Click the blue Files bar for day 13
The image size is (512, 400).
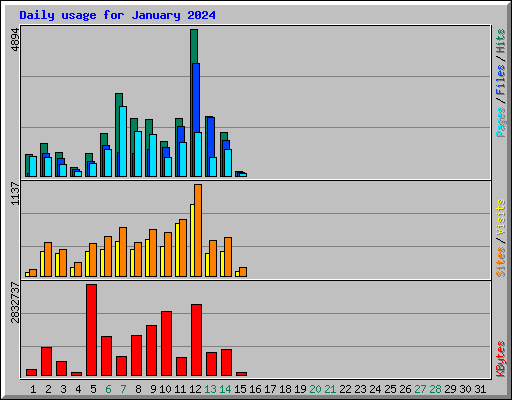(x=211, y=137)
